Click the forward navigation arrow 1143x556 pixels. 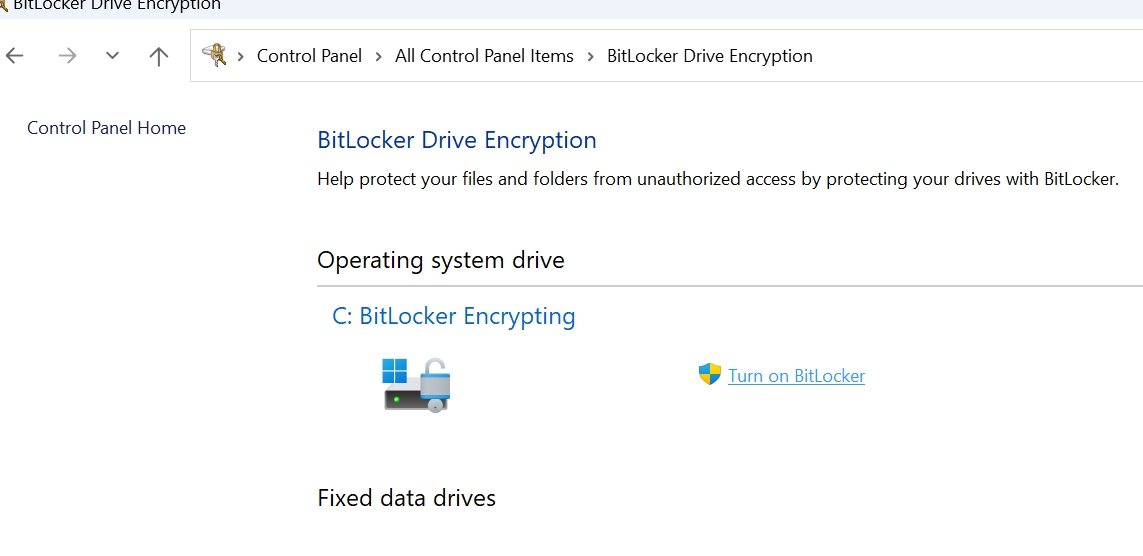click(67, 56)
